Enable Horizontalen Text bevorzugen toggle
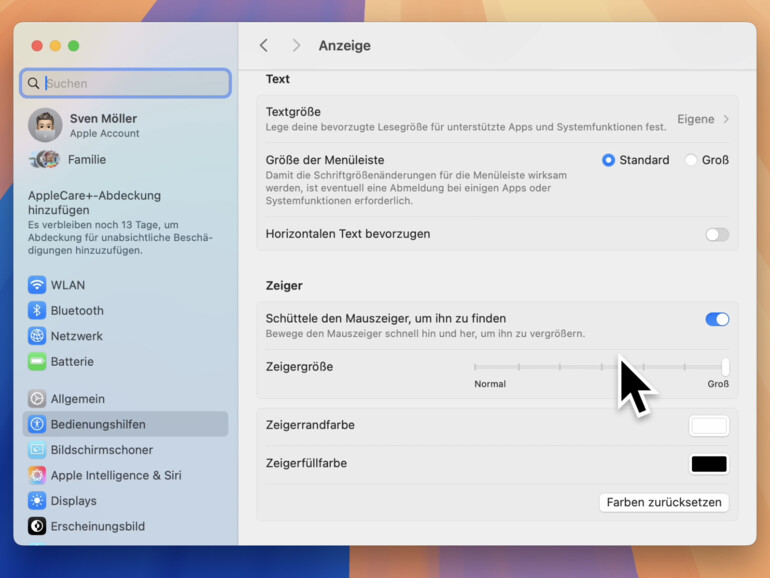This screenshot has height=578, width=770. click(x=716, y=235)
